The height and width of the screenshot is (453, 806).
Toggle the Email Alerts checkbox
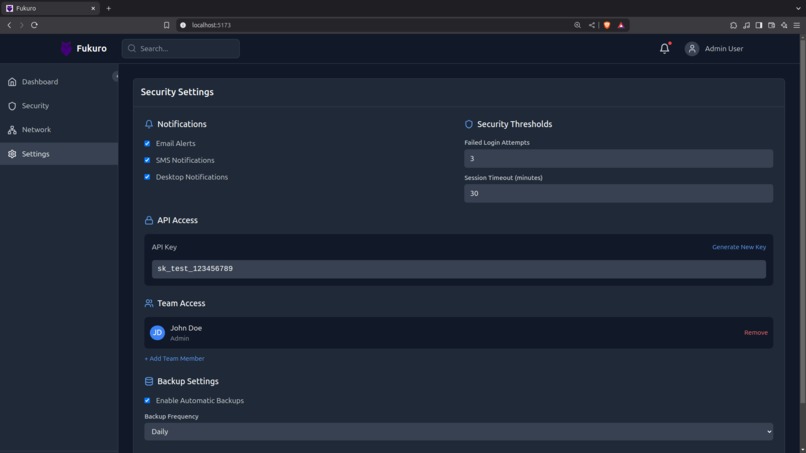click(148, 143)
